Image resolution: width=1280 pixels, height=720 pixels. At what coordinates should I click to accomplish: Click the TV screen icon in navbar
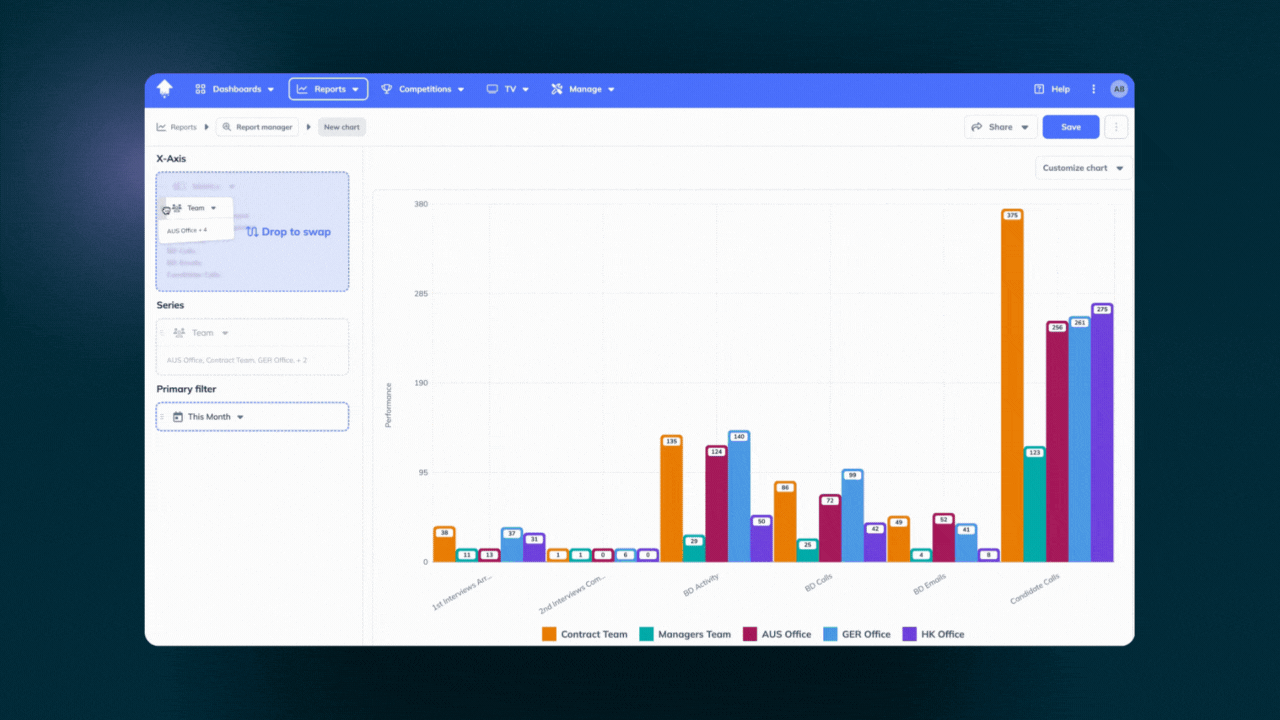coord(491,88)
